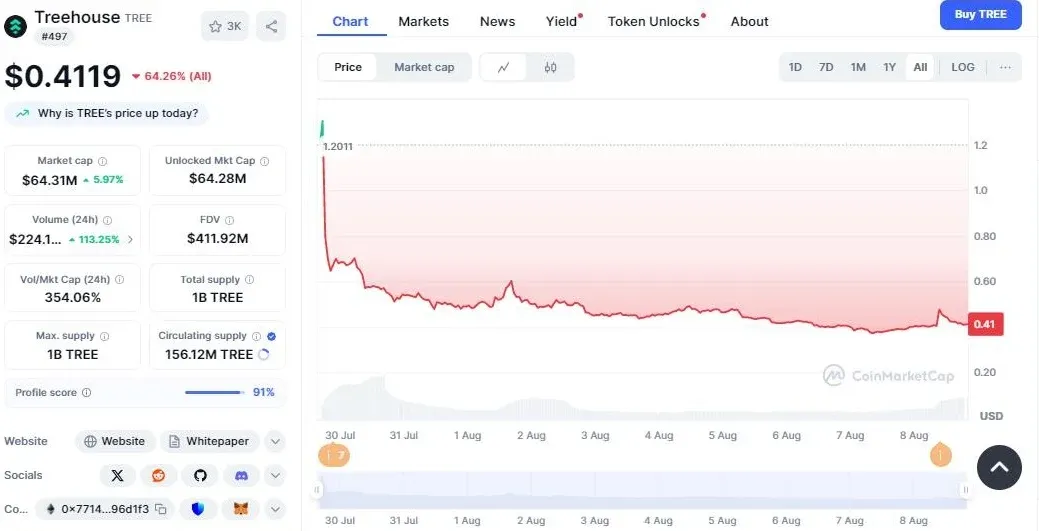Open the Vol/Mkt Cap (24h) info icon
1039x531 pixels.
point(119,280)
